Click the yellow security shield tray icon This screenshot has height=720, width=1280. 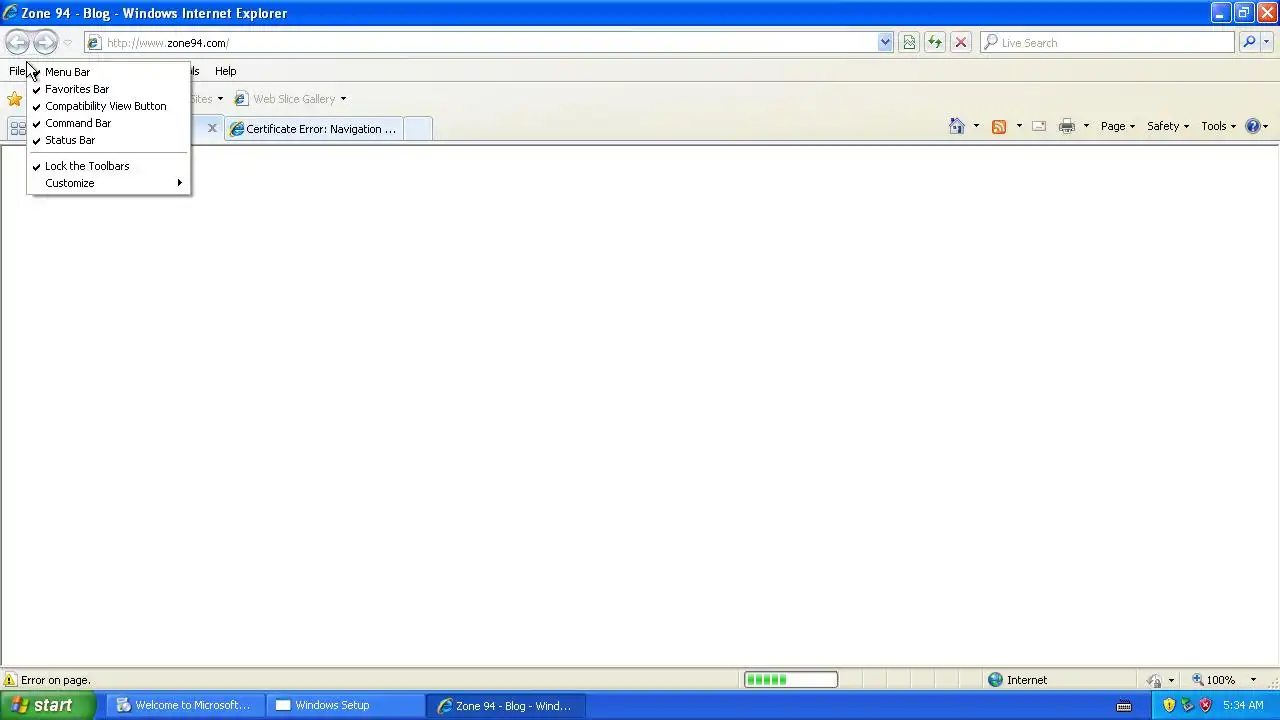[x=1169, y=705]
